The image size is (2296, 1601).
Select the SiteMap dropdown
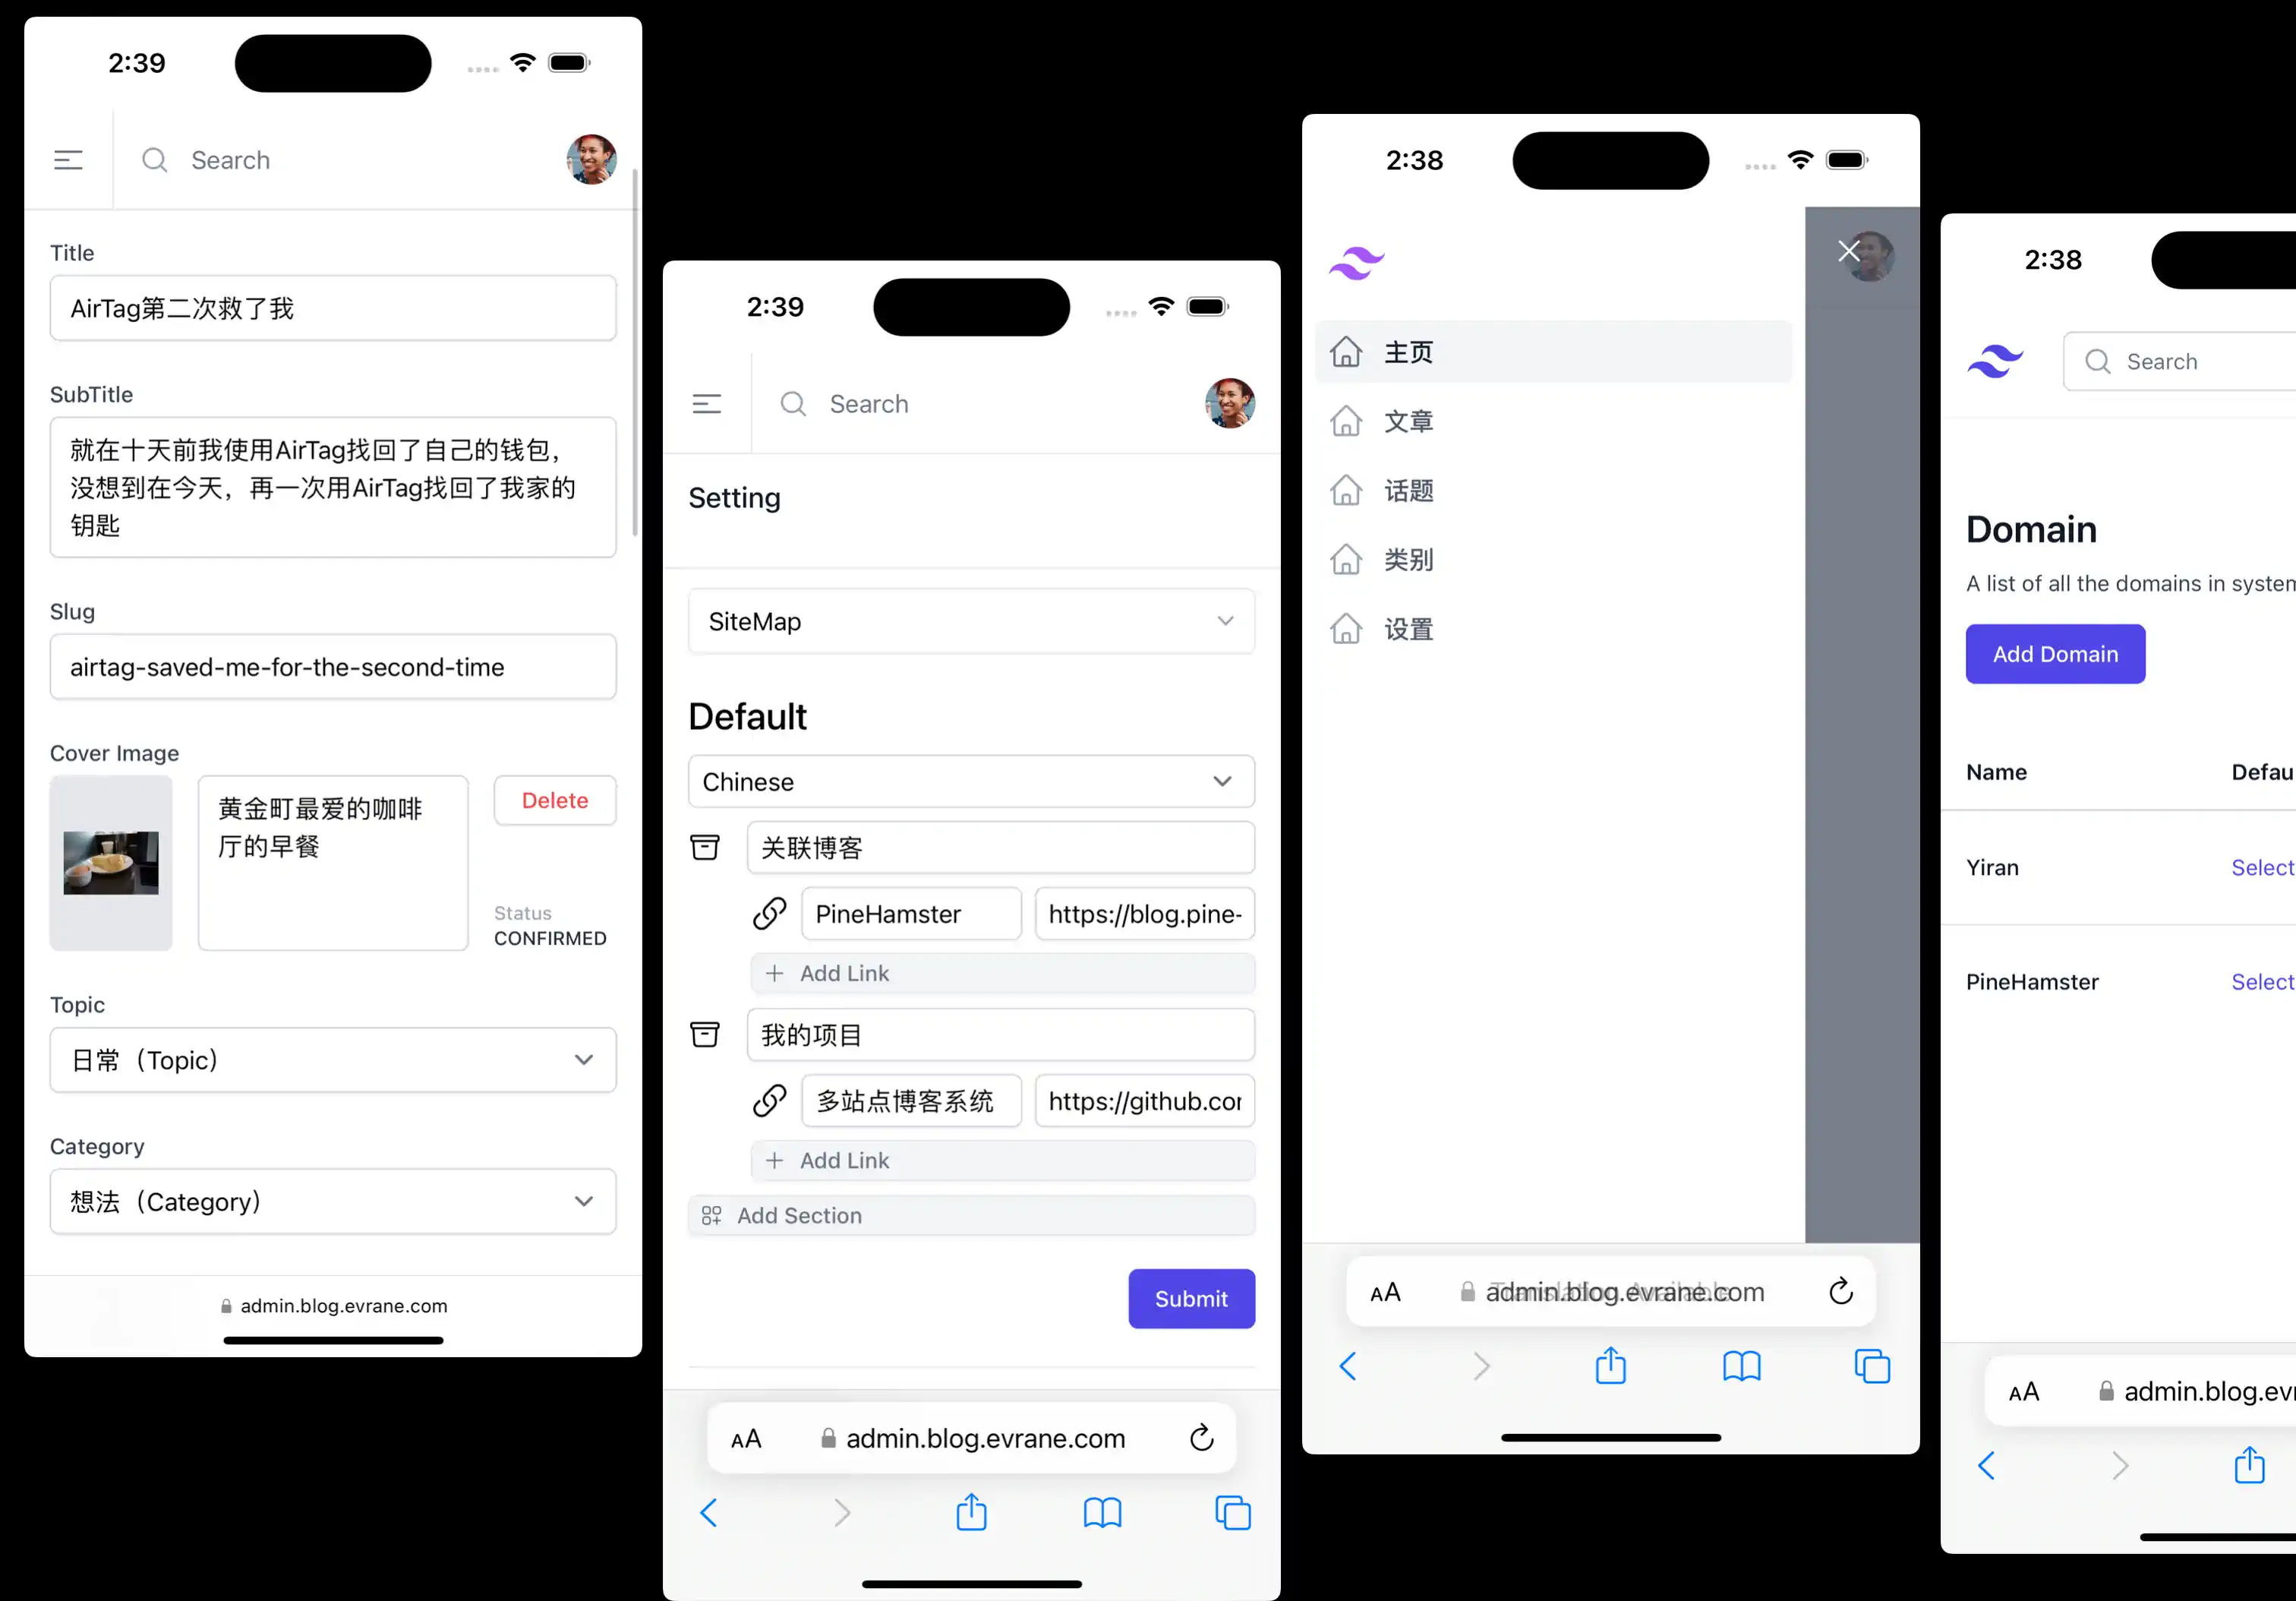972,620
